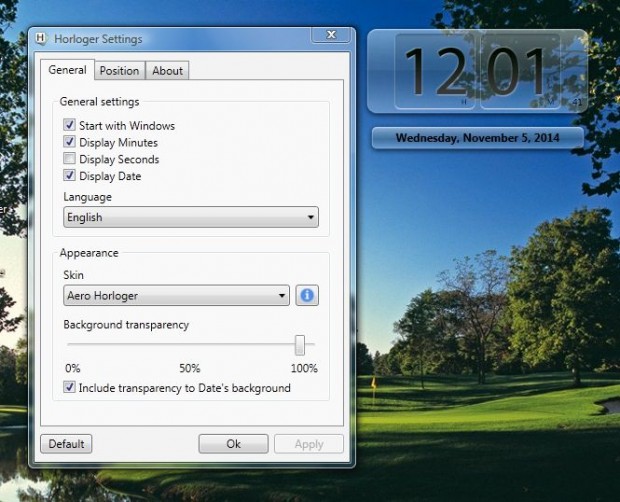Click the Default button
Image resolution: width=620 pixels, height=502 pixels.
tap(66, 444)
